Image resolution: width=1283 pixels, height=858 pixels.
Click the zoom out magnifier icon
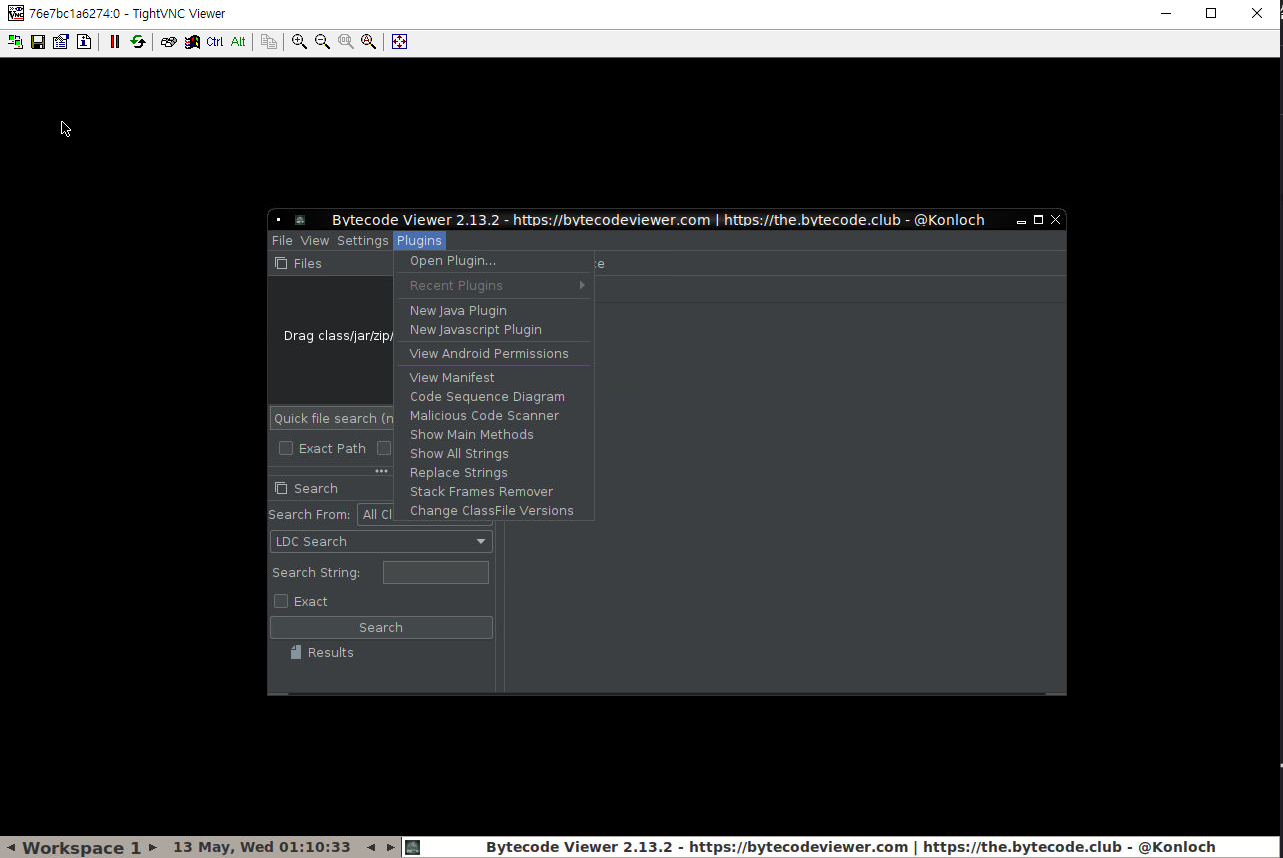coord(322,42)
